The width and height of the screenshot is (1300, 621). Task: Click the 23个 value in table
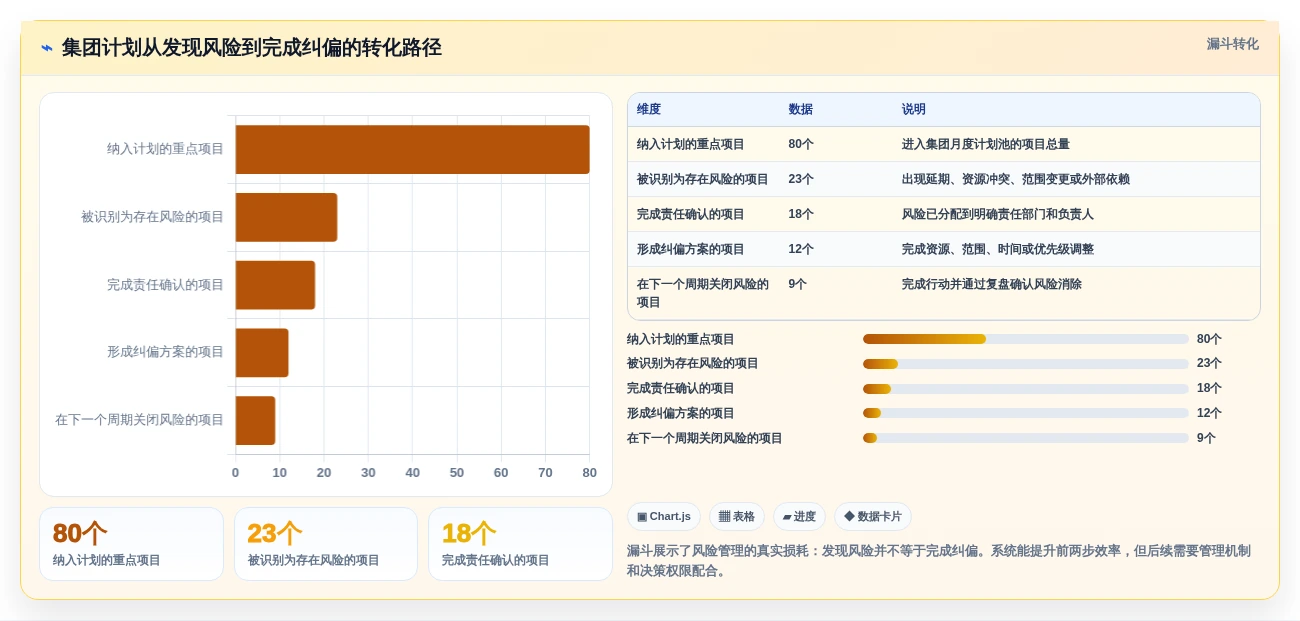tap(801, 179)
